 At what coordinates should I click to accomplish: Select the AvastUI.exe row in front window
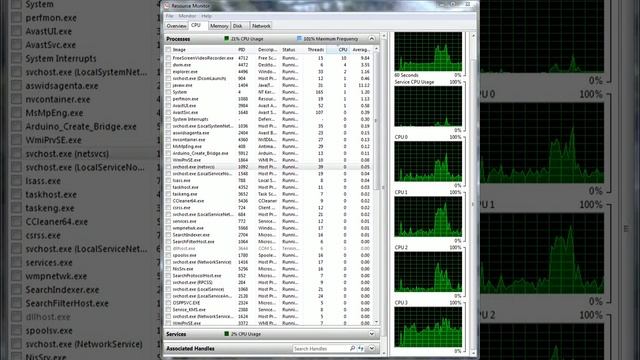269,106
